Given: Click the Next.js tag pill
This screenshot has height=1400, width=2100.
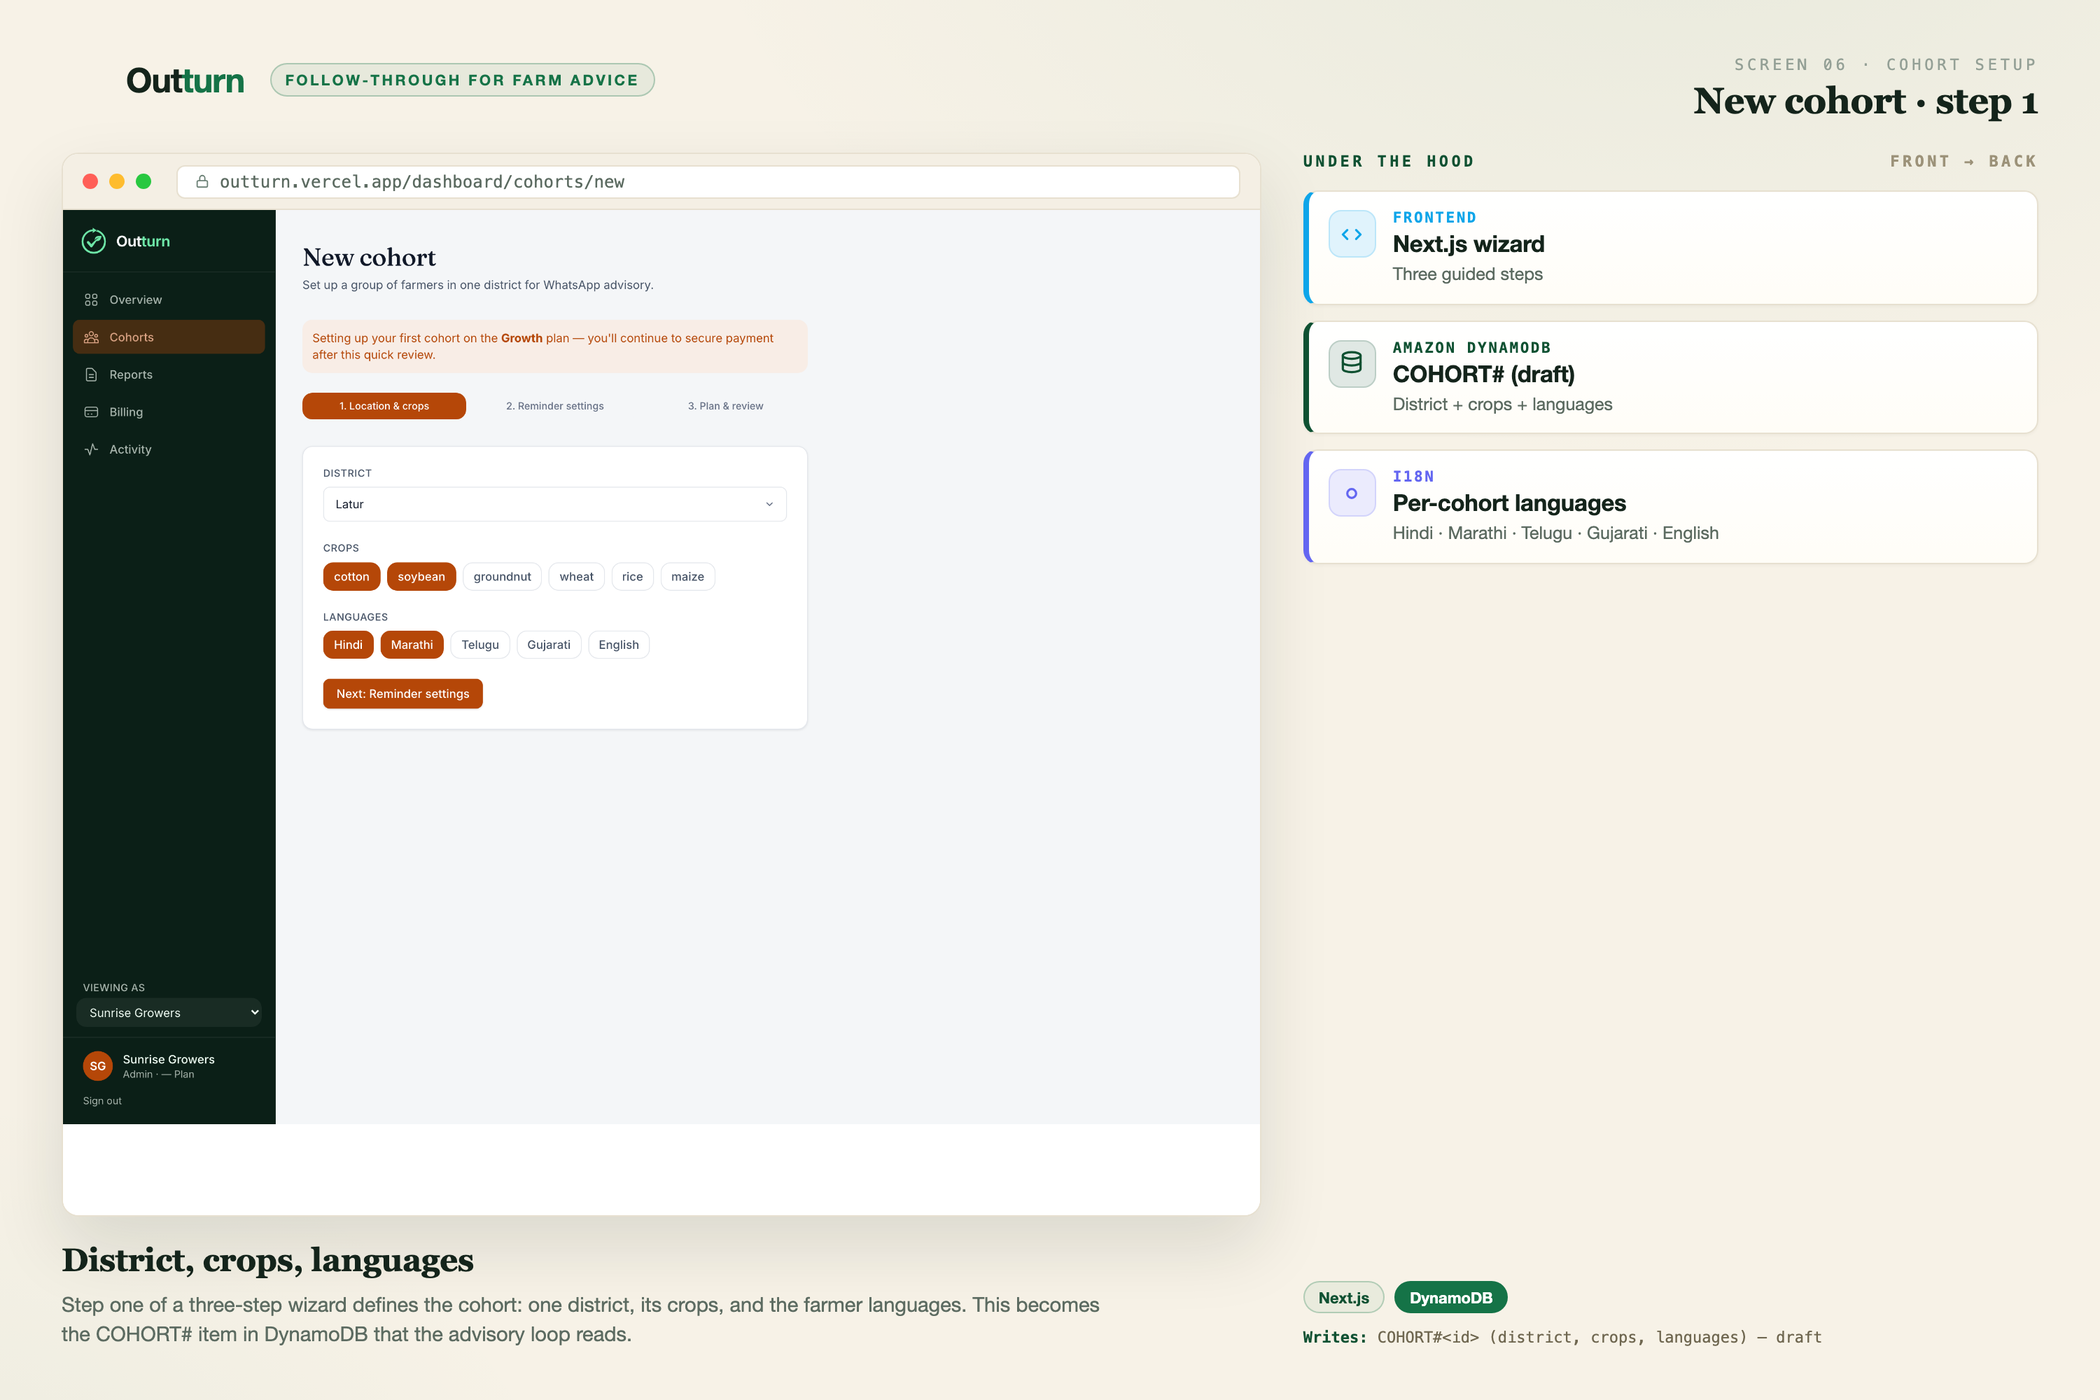Looking at the screenshot, I should (x=1344, y=1298).
